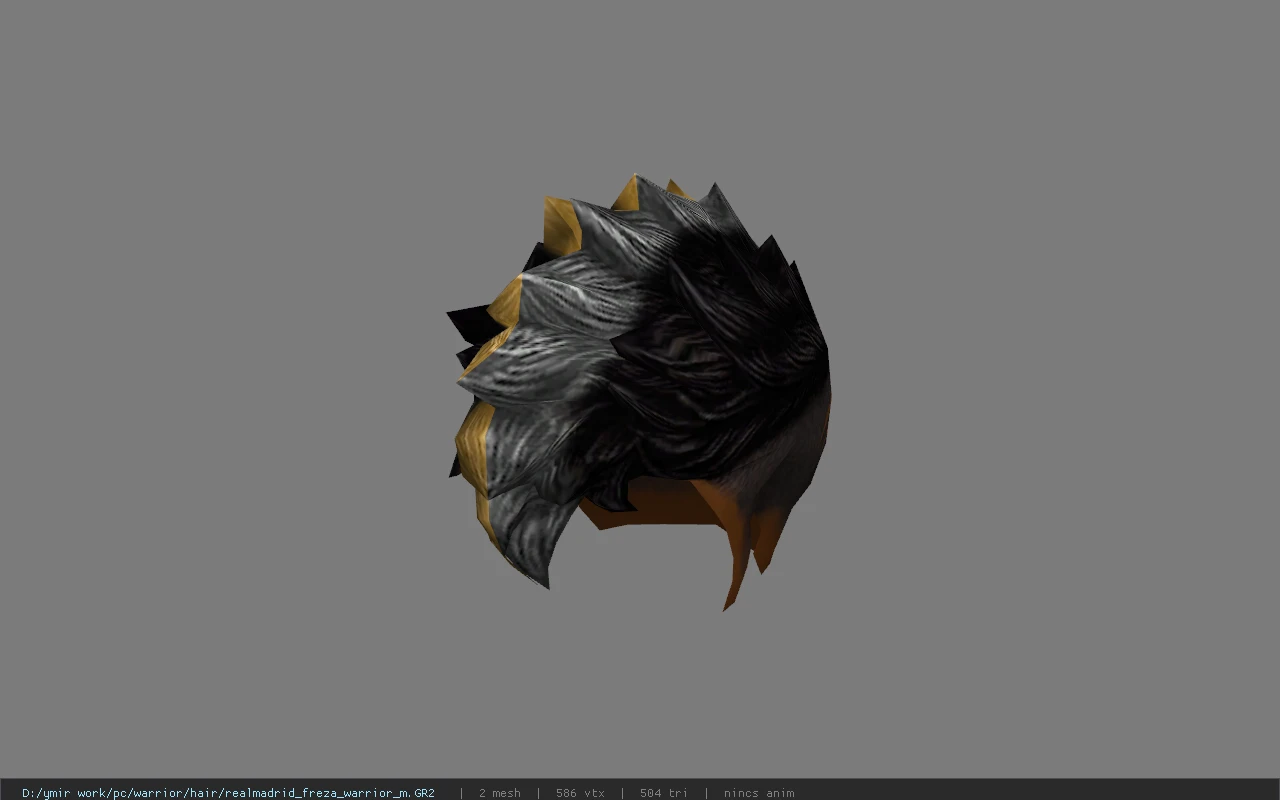Click the '504 tri' status entry

click(663, 793)
